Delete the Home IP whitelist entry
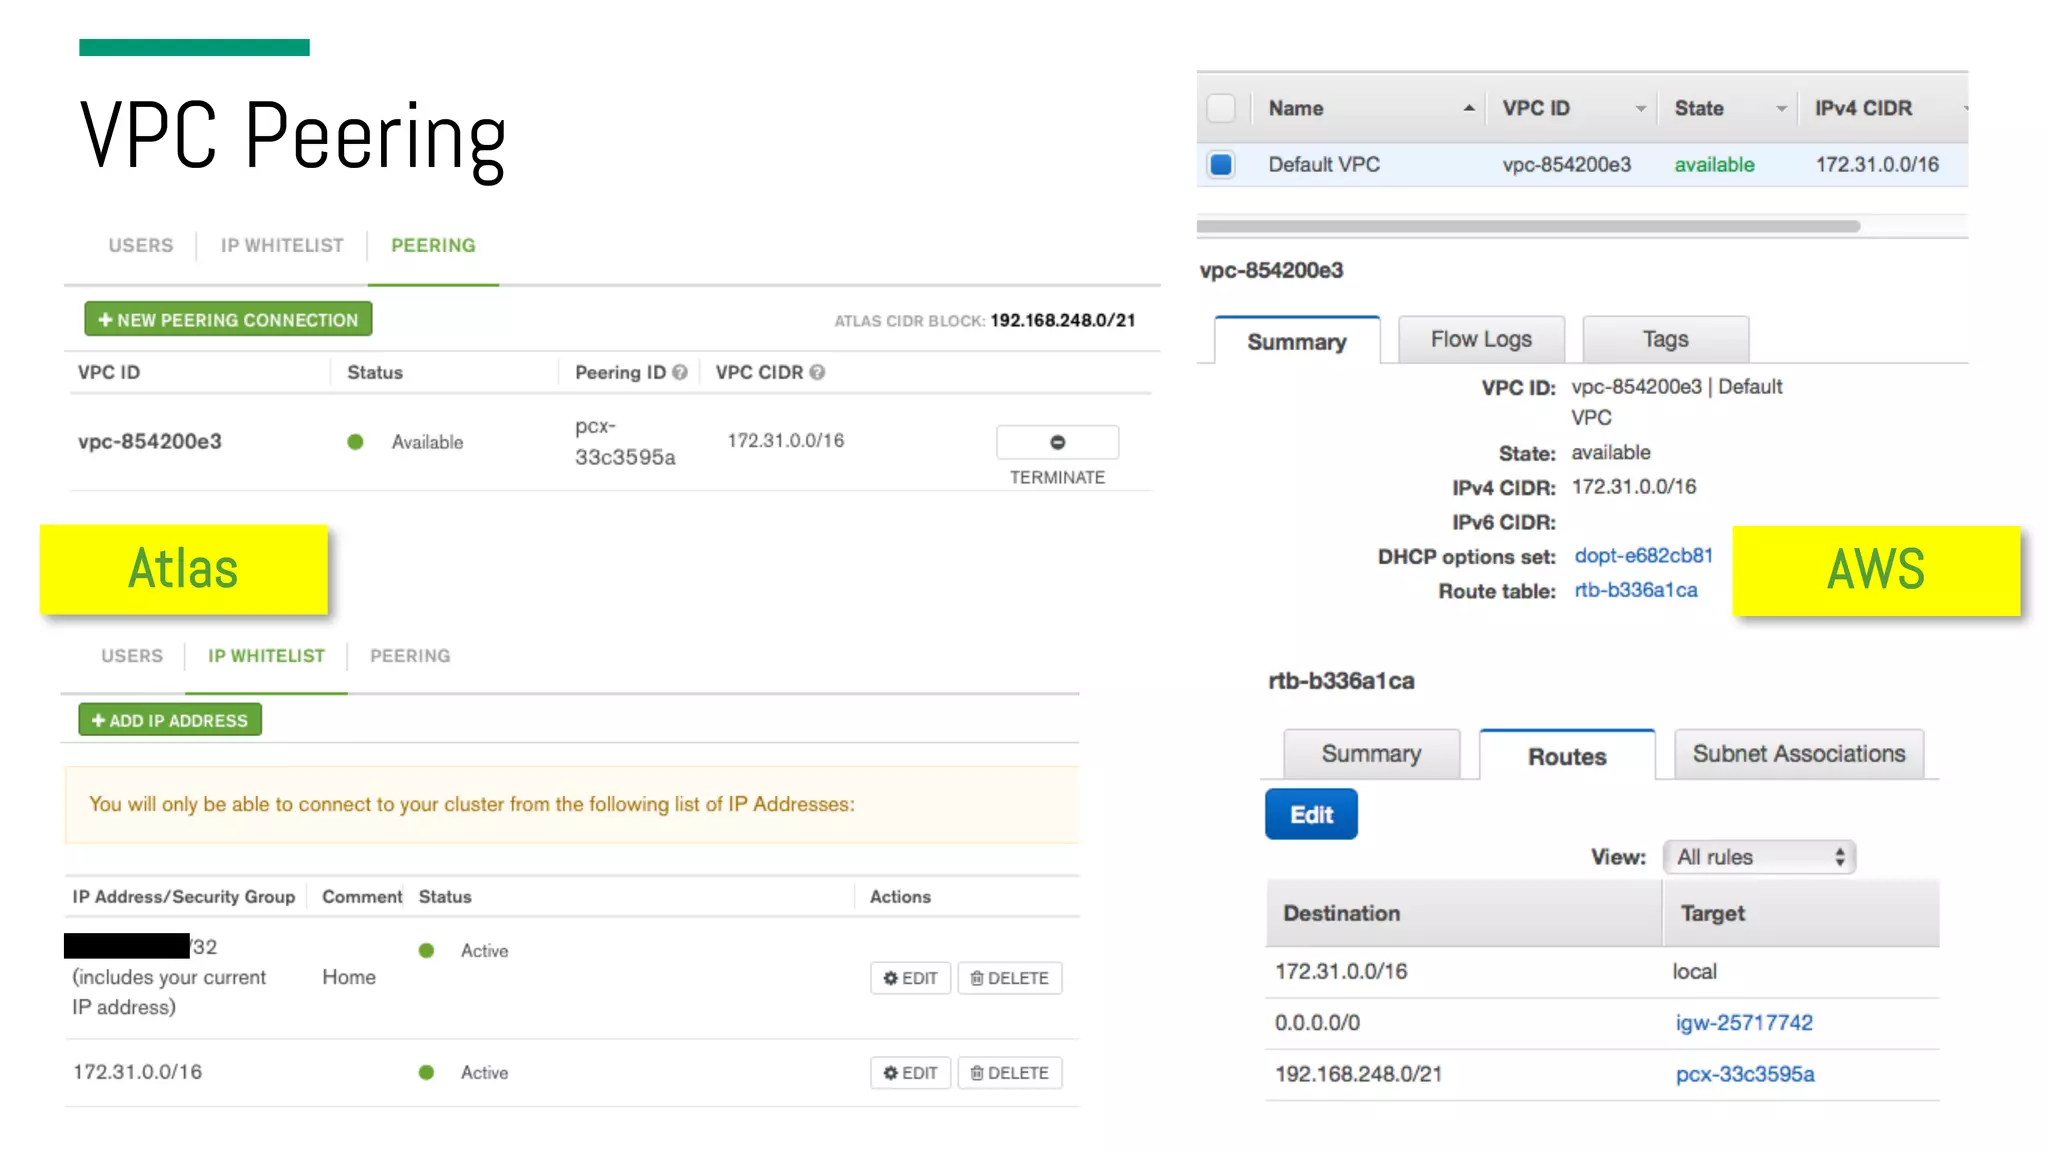 coord(1010,978)
